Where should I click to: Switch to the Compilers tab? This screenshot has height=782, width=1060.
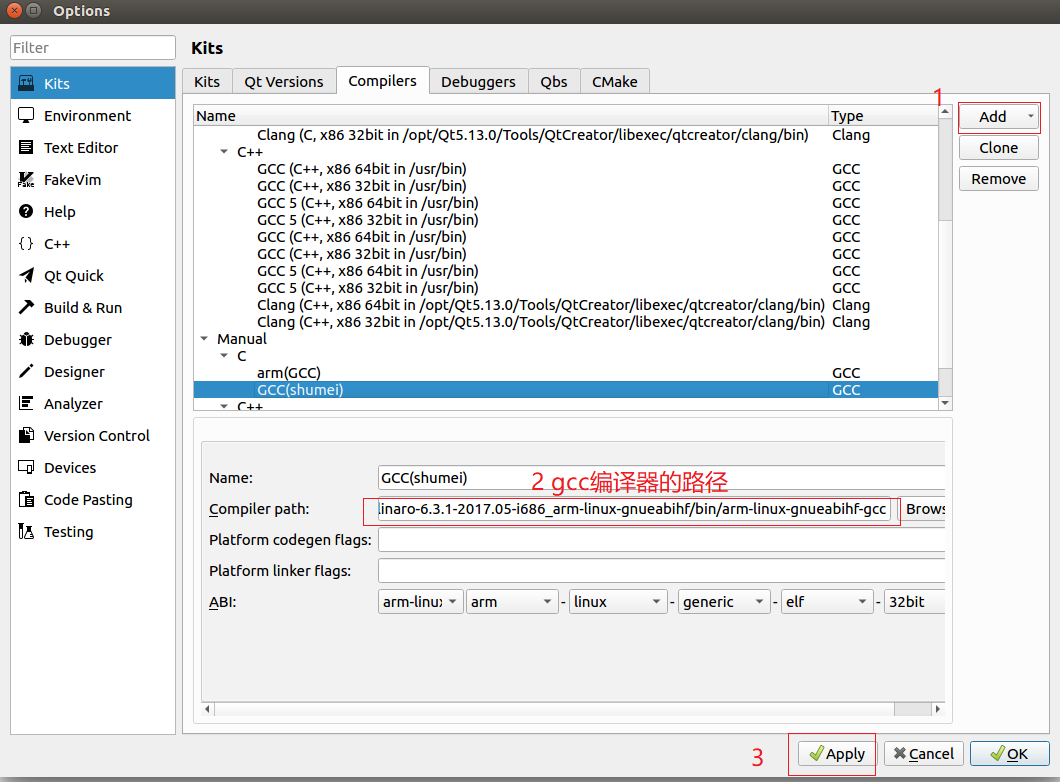(x=383, y=80)
